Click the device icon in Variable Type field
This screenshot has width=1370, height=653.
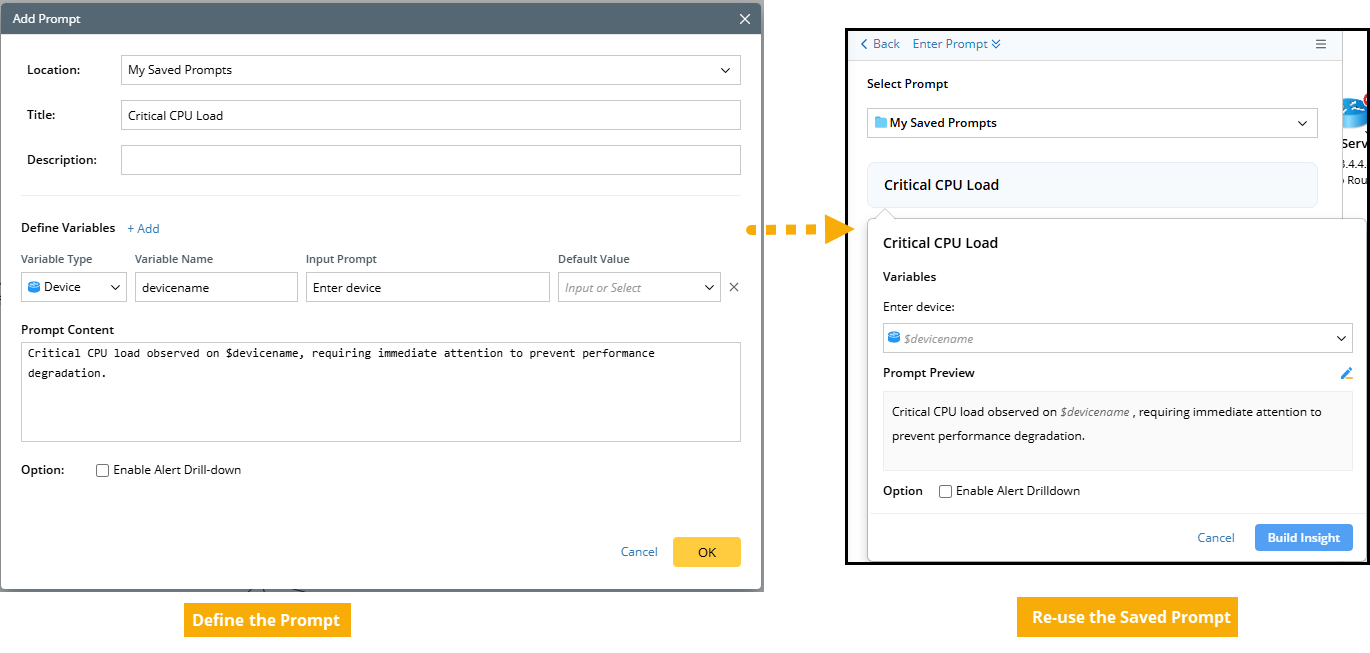click(34, 287)
